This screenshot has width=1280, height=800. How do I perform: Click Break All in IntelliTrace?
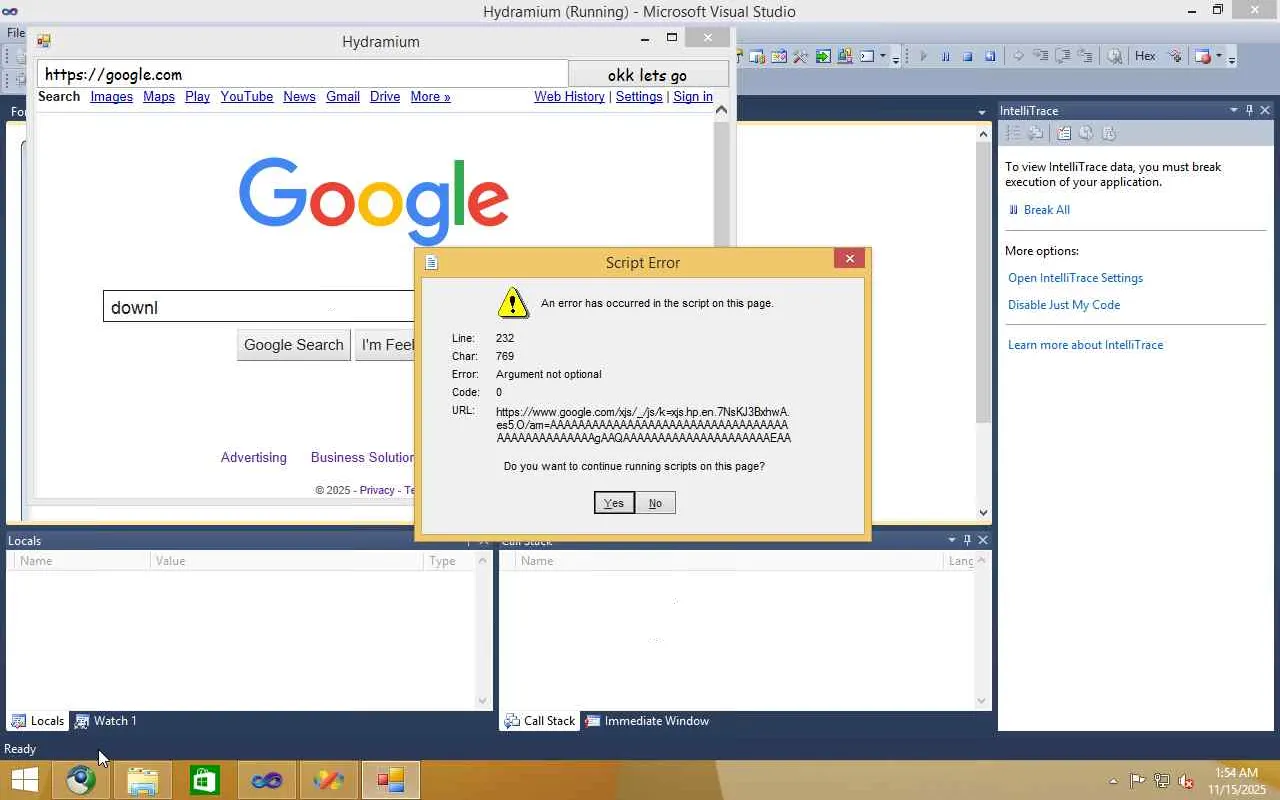pyautogui.click(x=1046, y=210)
